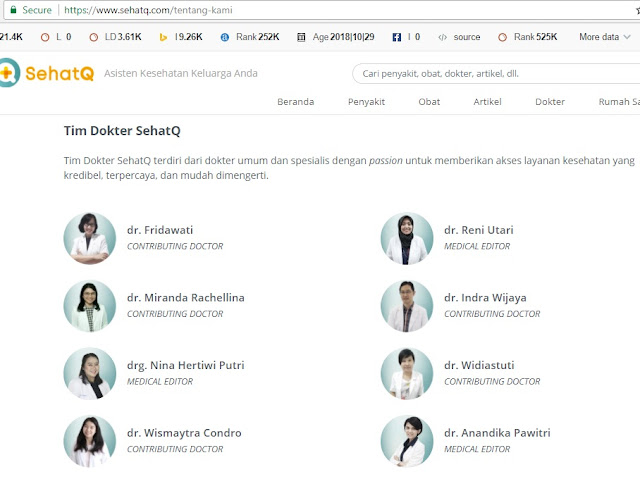Click the italic word passion in description
The height and width of the screenshot is (479, 640).
click(386, 161)
